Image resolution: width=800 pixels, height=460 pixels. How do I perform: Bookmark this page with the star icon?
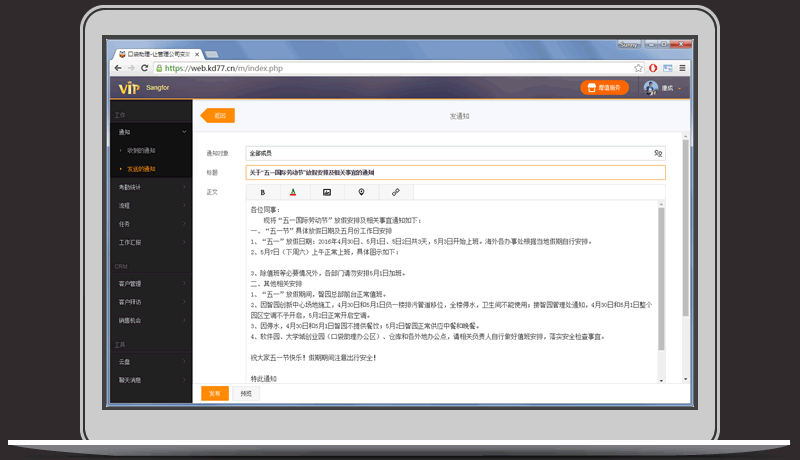[638, 68]
